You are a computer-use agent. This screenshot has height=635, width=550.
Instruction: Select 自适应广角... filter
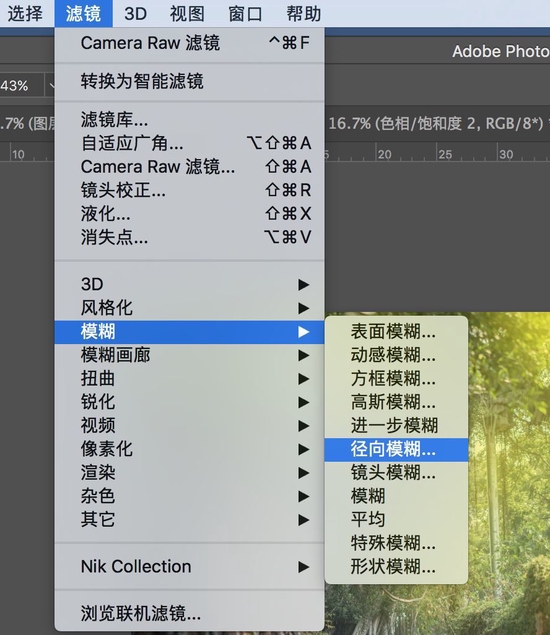189,143
